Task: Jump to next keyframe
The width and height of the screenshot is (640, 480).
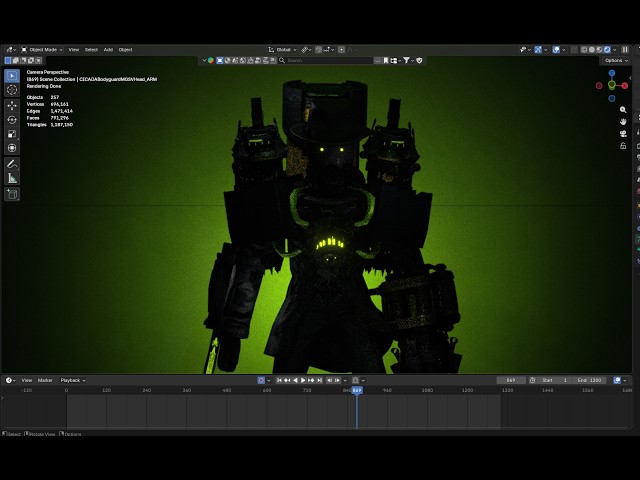Action: point(311,380)
